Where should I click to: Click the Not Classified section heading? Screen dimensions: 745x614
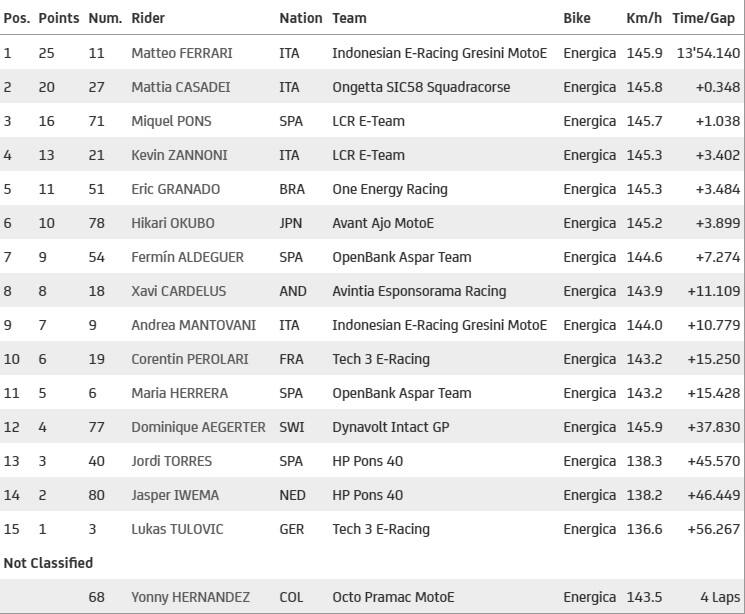(48, 563)
